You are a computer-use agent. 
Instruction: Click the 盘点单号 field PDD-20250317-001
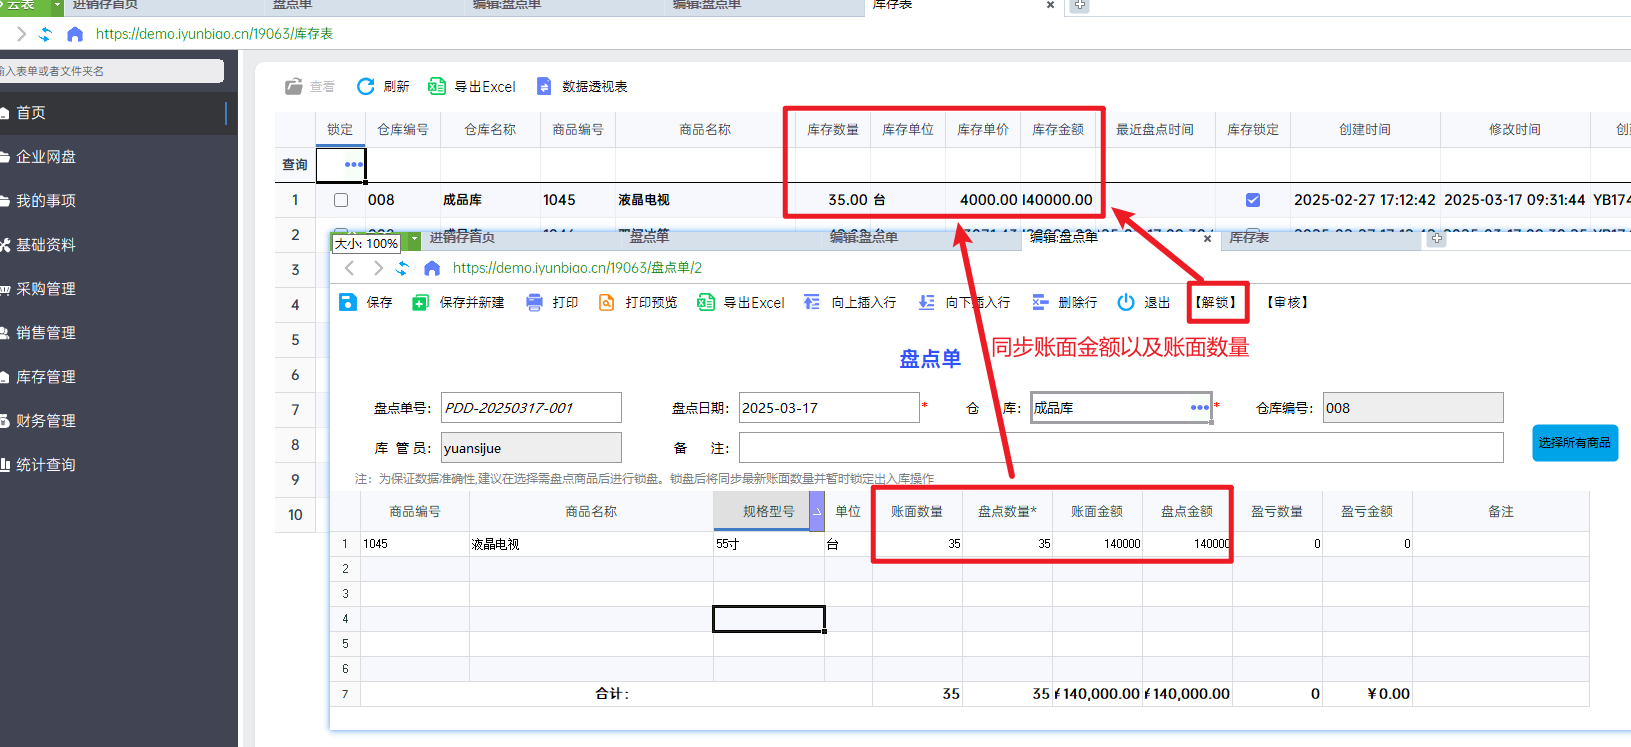531,408
